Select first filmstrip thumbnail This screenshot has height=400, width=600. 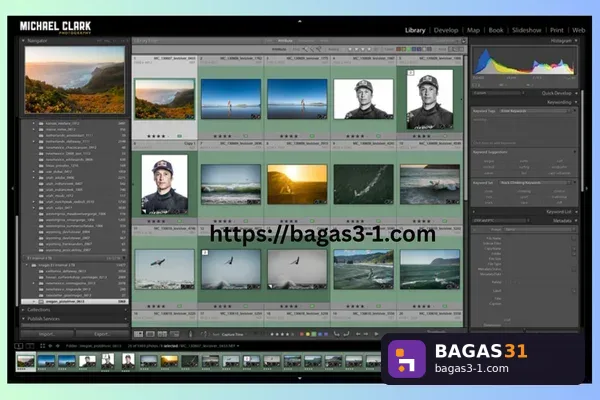pos(26,361)
